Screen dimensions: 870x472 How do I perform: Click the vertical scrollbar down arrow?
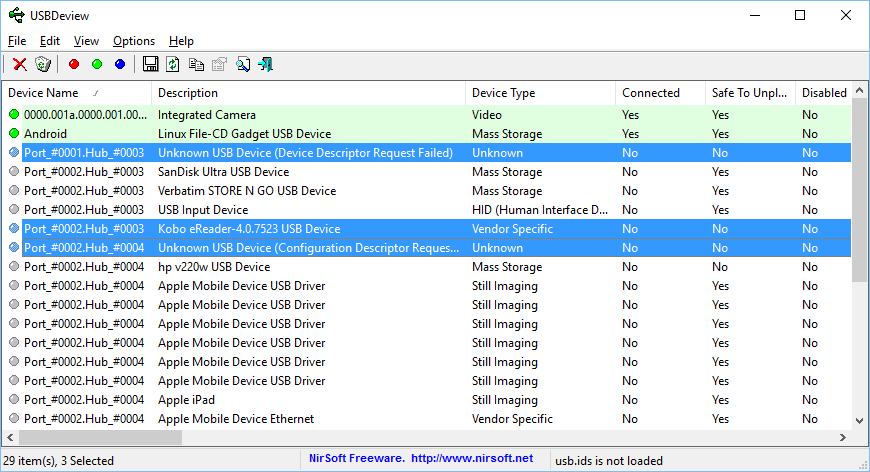(x=860, y=420)
